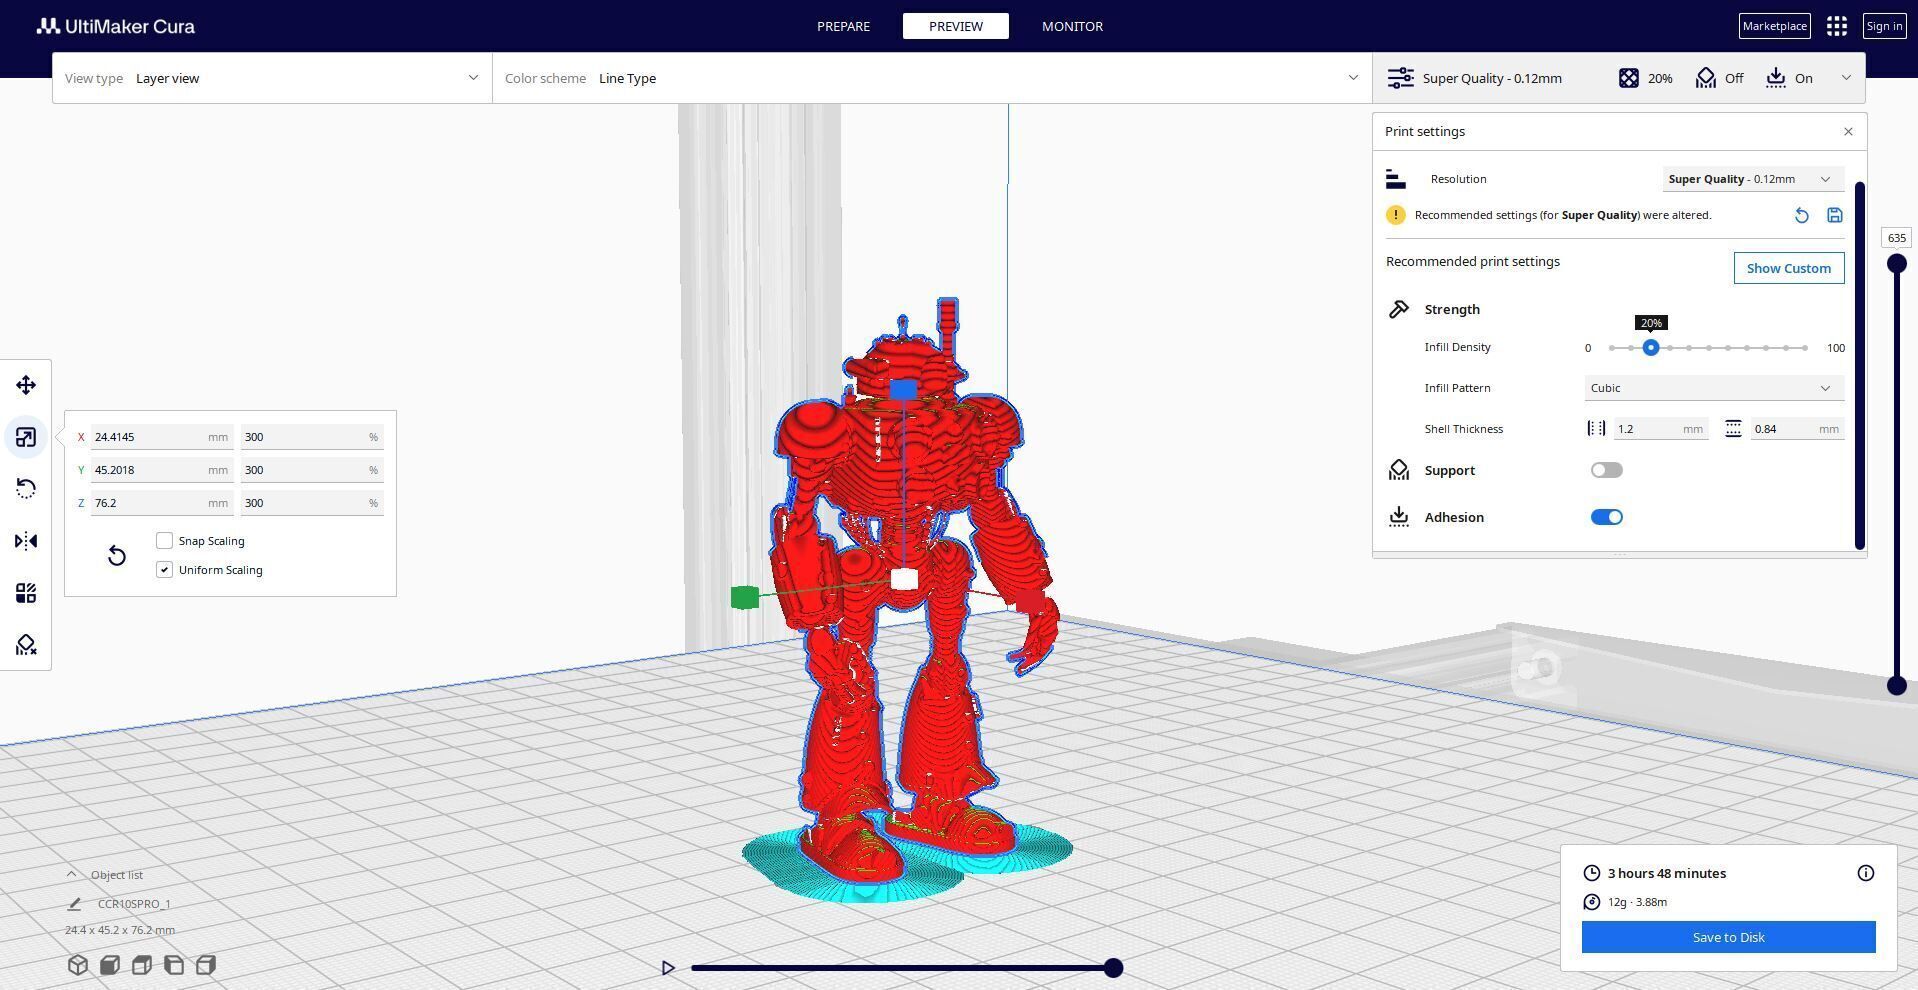Open the View type dropdown

pos(272,78)
